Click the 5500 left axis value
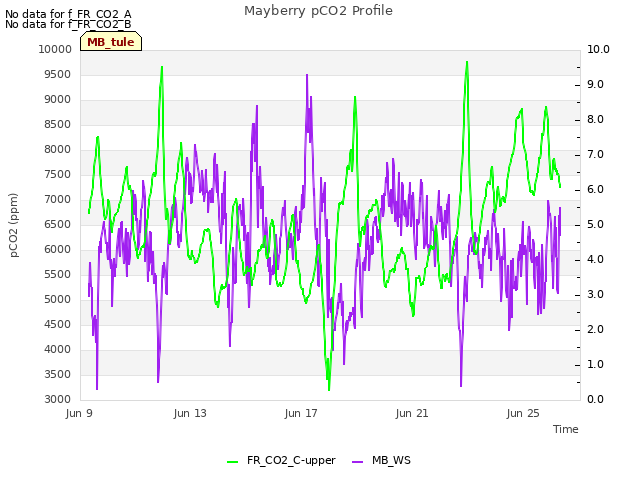This screenshot has width=640, height=480. point(58,275)
